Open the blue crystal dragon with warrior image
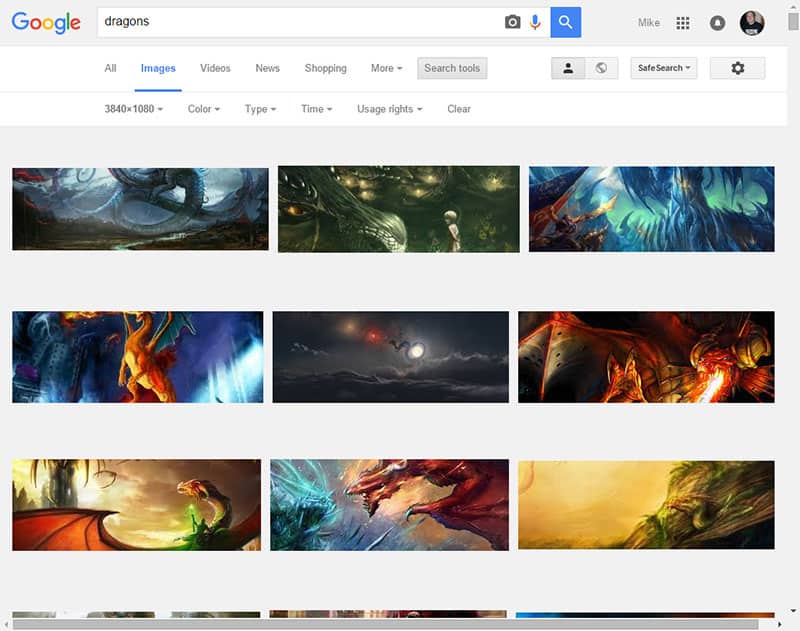Image resolution: width=800 pixels, height=631 pixels. [x=652, y=209]
